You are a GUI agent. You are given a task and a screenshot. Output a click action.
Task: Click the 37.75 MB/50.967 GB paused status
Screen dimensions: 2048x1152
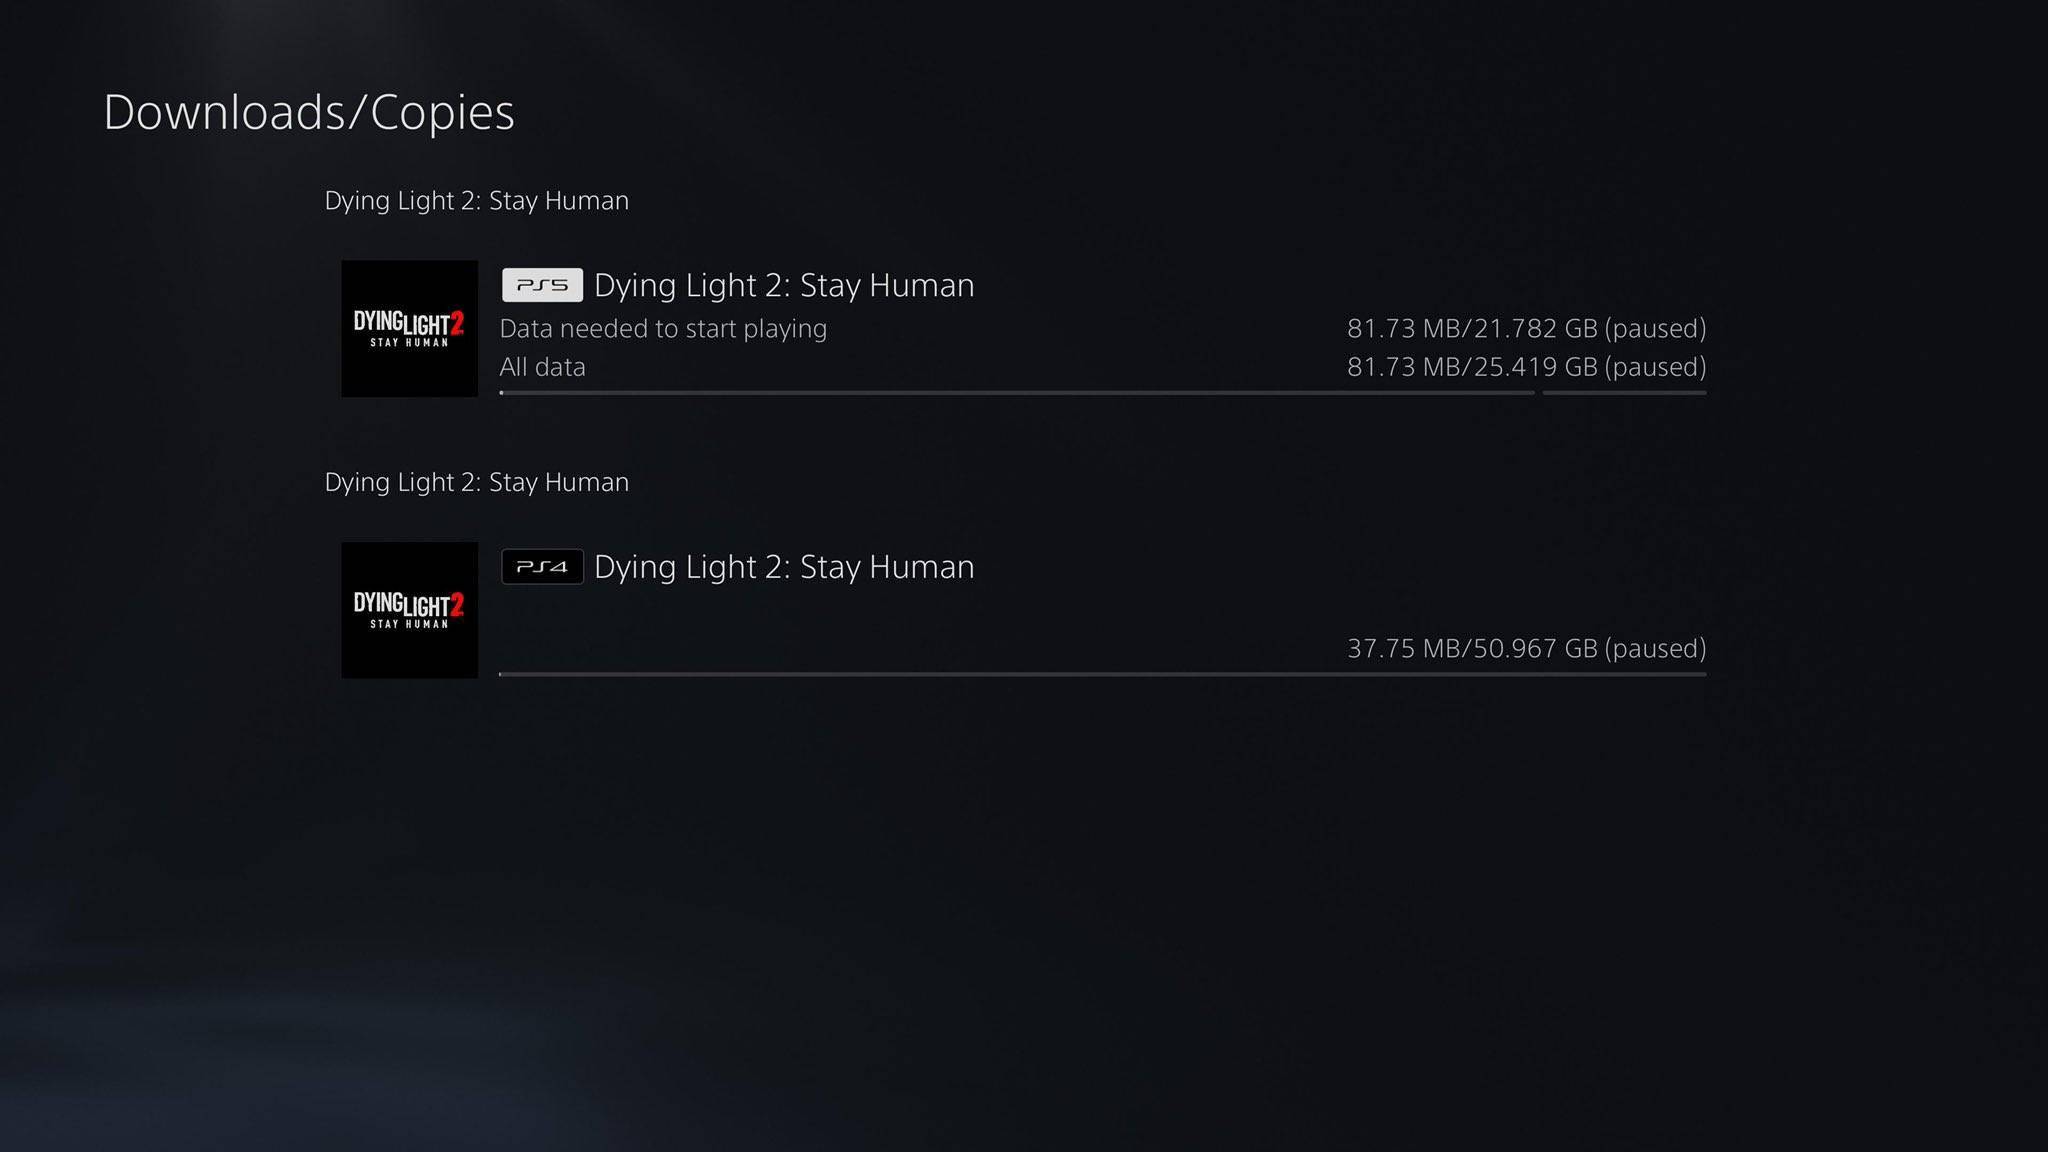point(1526,649)
